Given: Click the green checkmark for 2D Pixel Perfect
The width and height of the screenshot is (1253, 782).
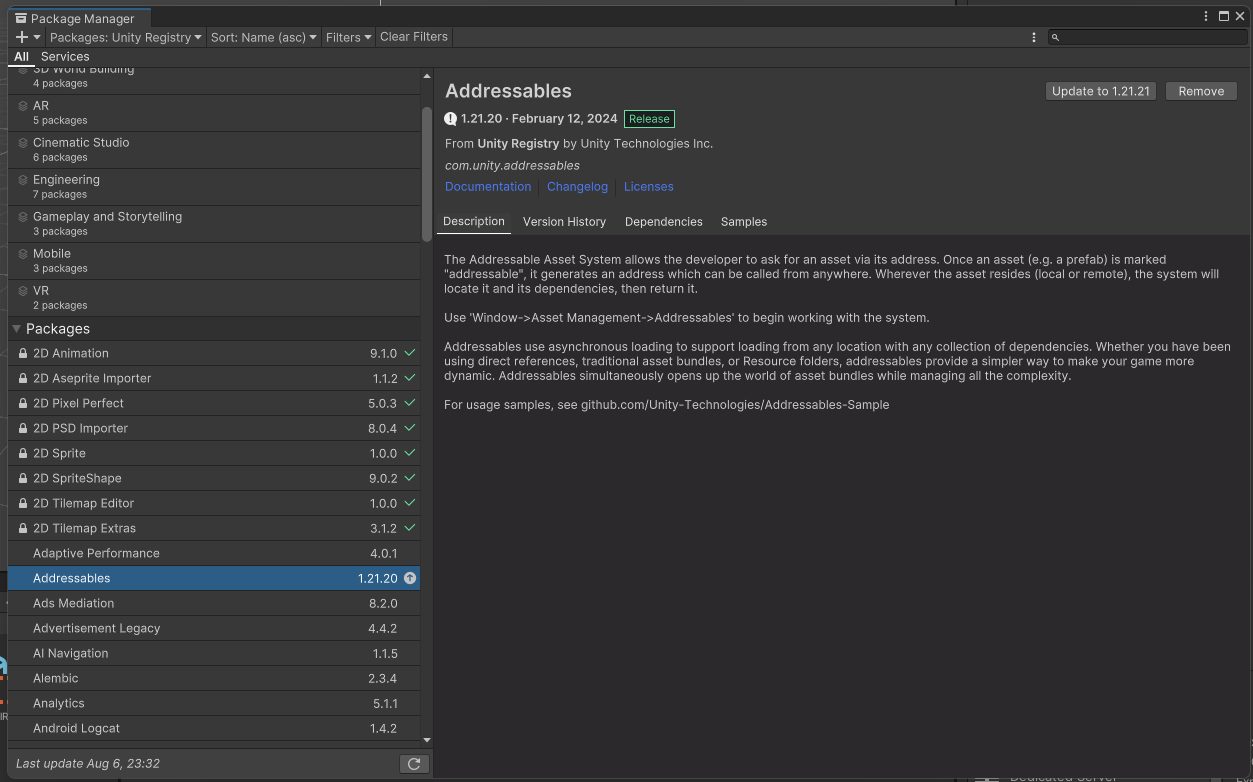Looking at the screenshot, I should point(410,403).
